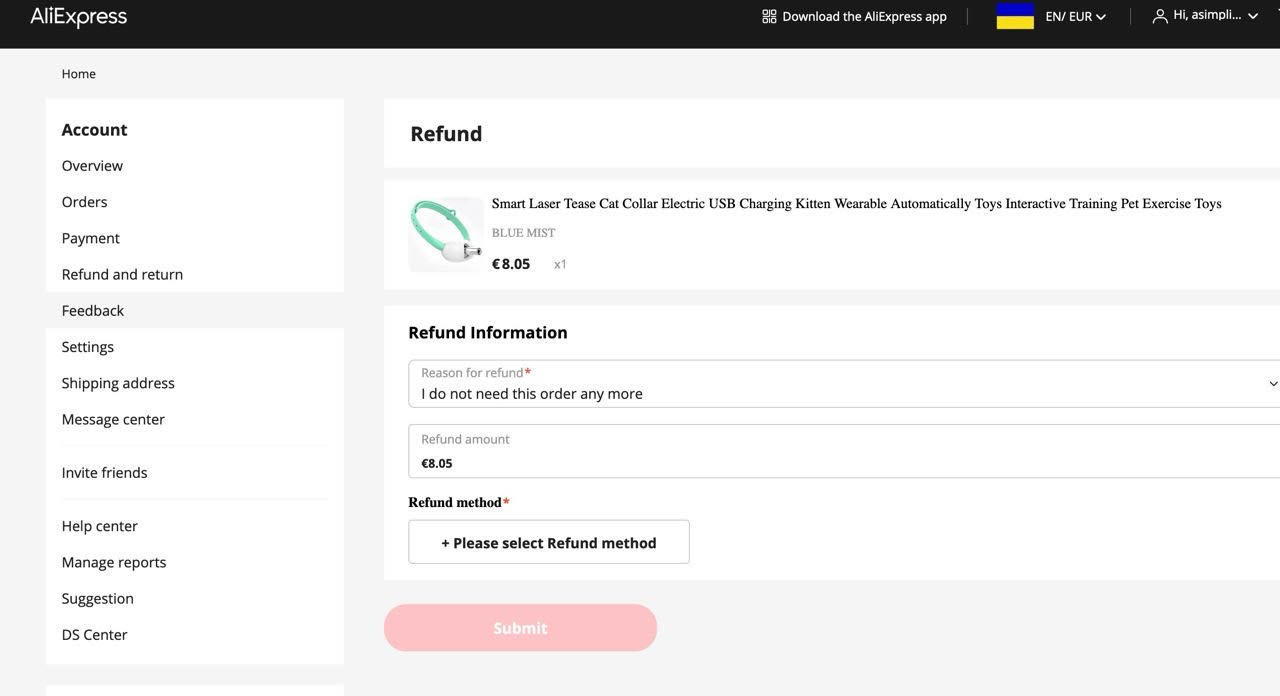Open Refund and return sidebar item

(x=122, y=274)
